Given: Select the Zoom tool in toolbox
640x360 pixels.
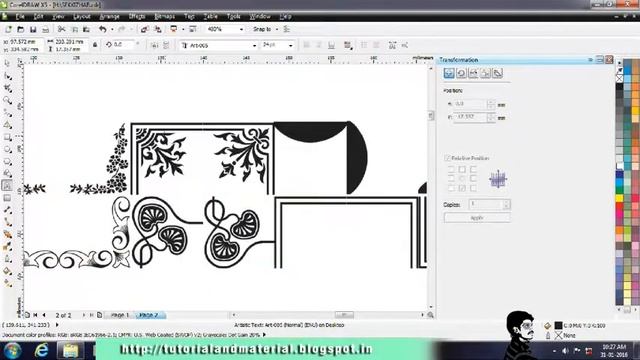Looking at the screenshot, I should (7, 100).
